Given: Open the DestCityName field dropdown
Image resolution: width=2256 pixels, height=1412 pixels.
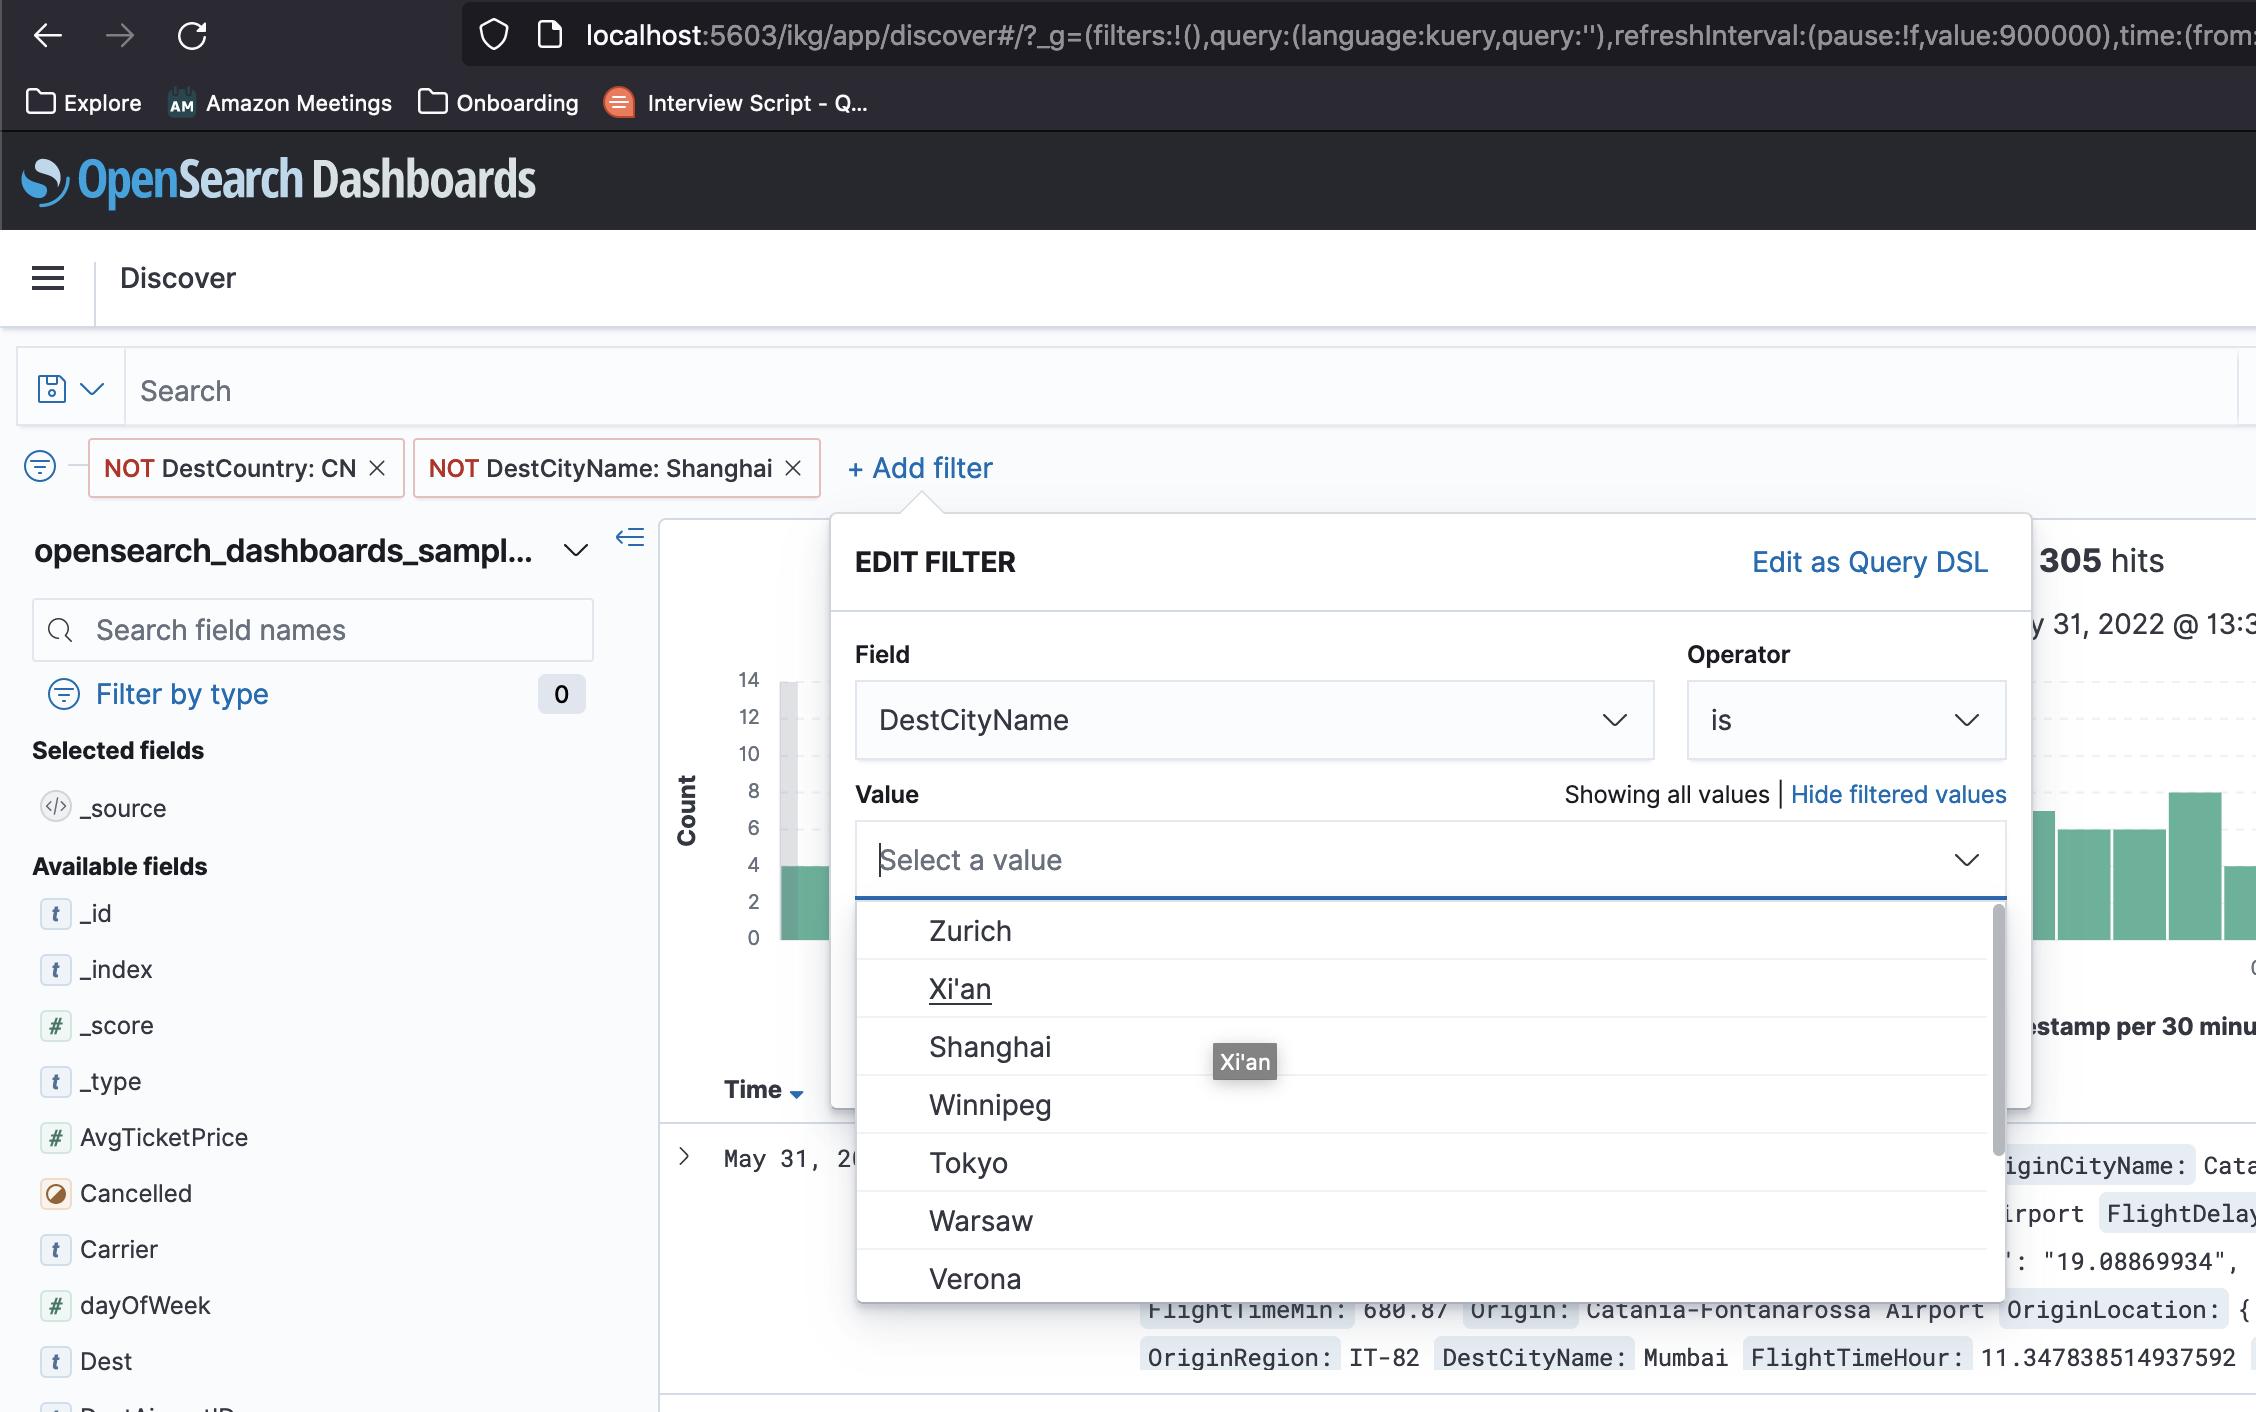Looking at the screenshot, I should pos(1254,720).
